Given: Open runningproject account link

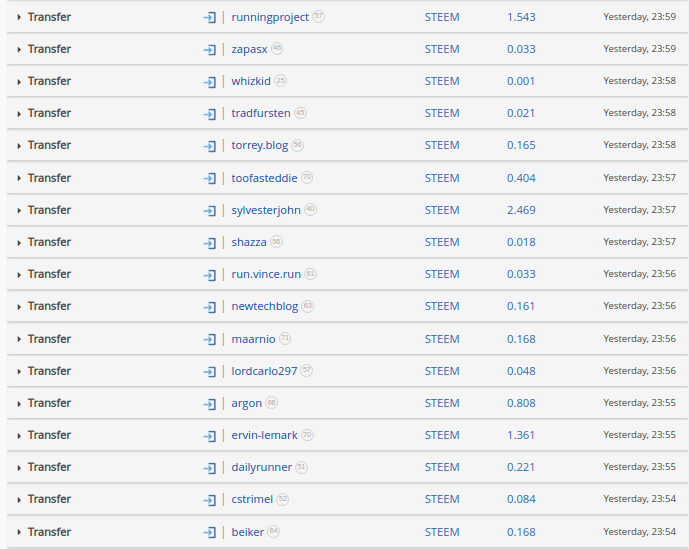Looking at the screenshot, I should [270, 18].
